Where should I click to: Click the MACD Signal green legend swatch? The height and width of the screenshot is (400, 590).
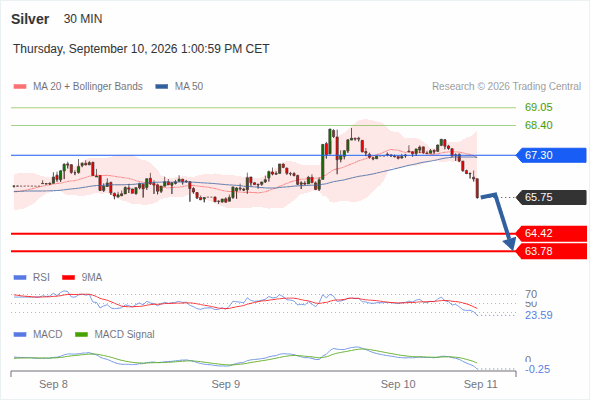81,335
